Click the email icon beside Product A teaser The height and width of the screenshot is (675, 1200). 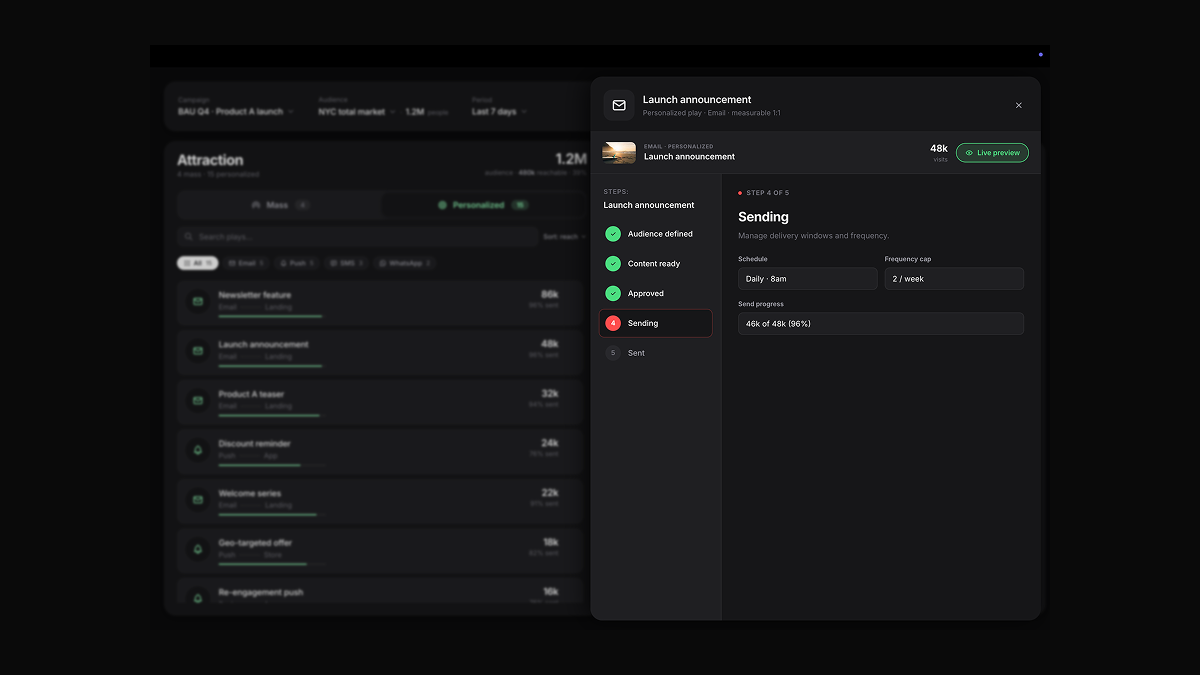(x=198, y=400)
